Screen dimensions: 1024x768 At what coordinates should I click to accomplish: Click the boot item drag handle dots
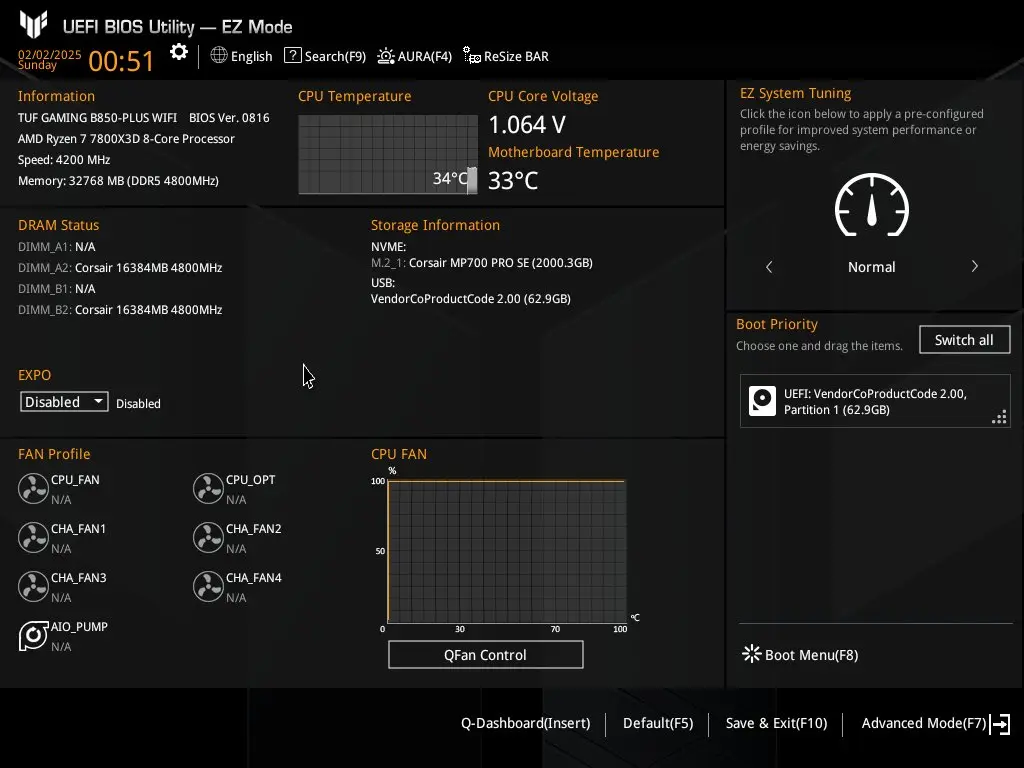pyautogui.click(x=999, y=417)
